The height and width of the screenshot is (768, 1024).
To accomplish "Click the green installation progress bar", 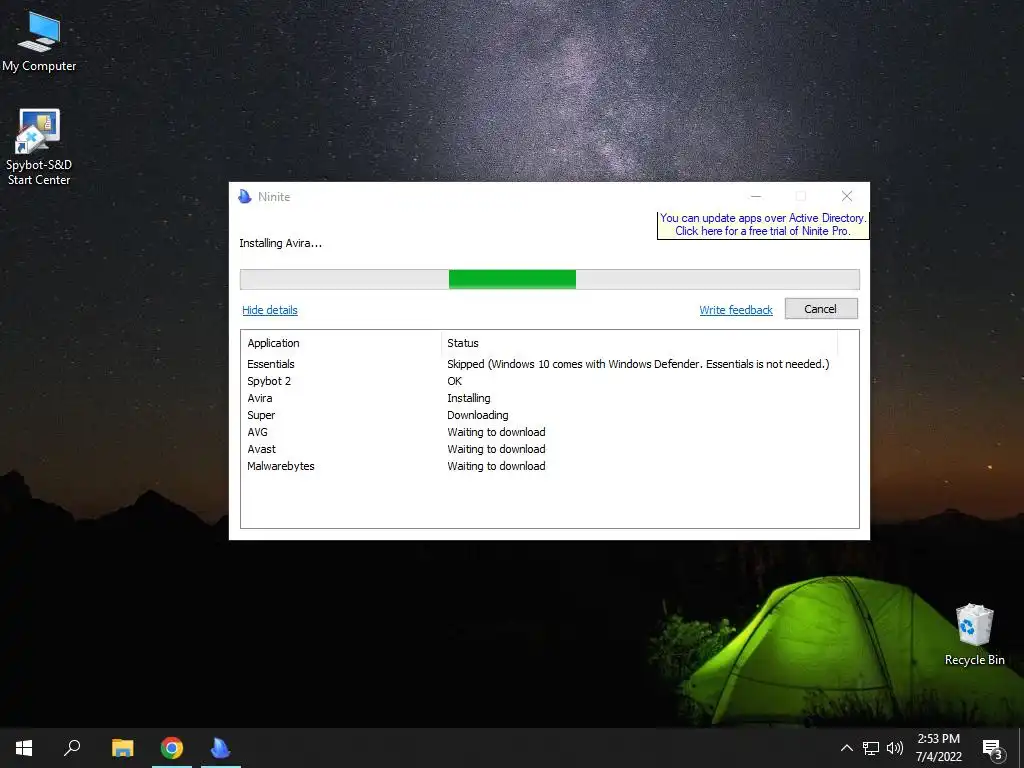I will pyautogui.click(x=550, y=280).
